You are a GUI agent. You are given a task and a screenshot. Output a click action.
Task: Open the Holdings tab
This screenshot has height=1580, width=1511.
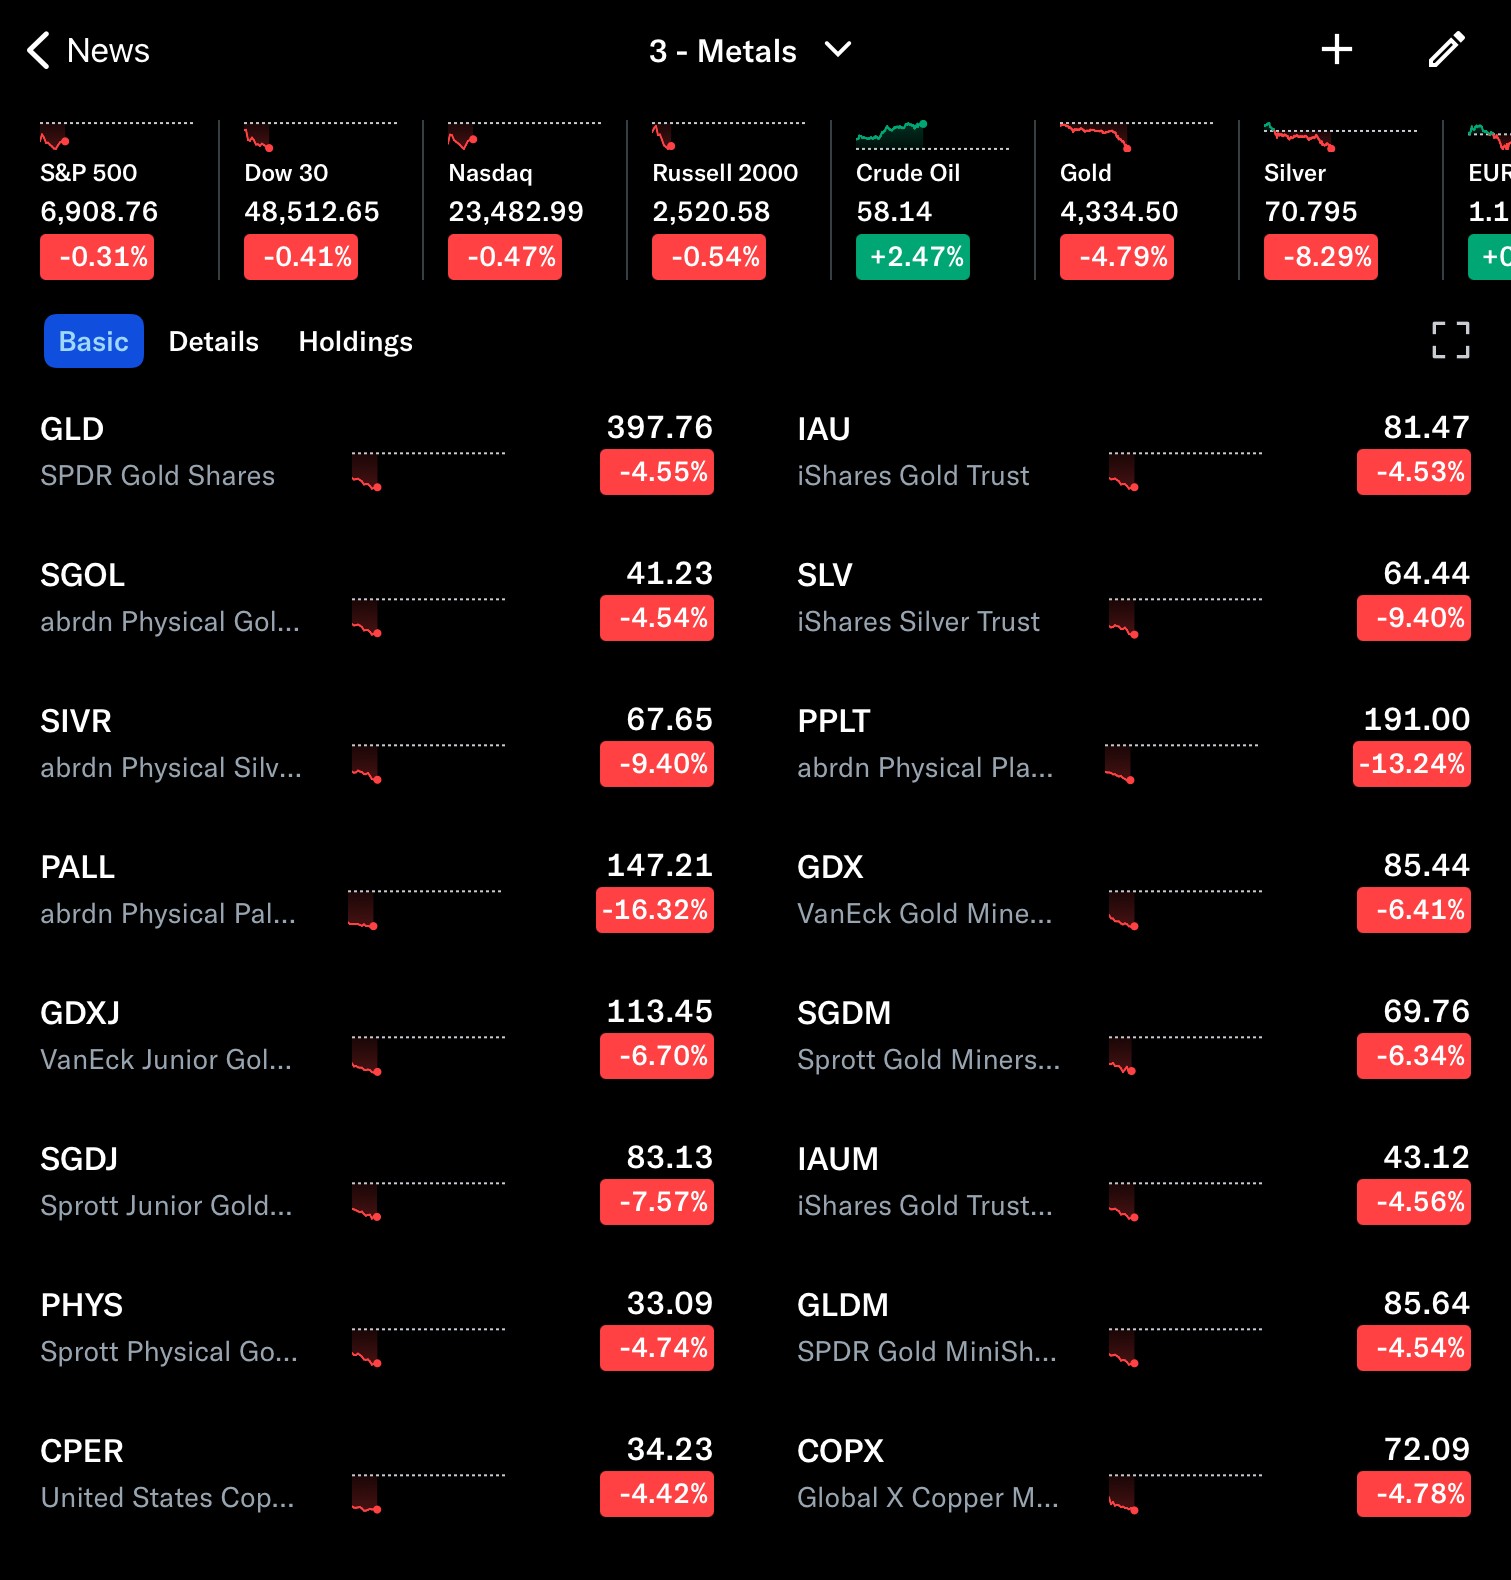tap(355, 342)
